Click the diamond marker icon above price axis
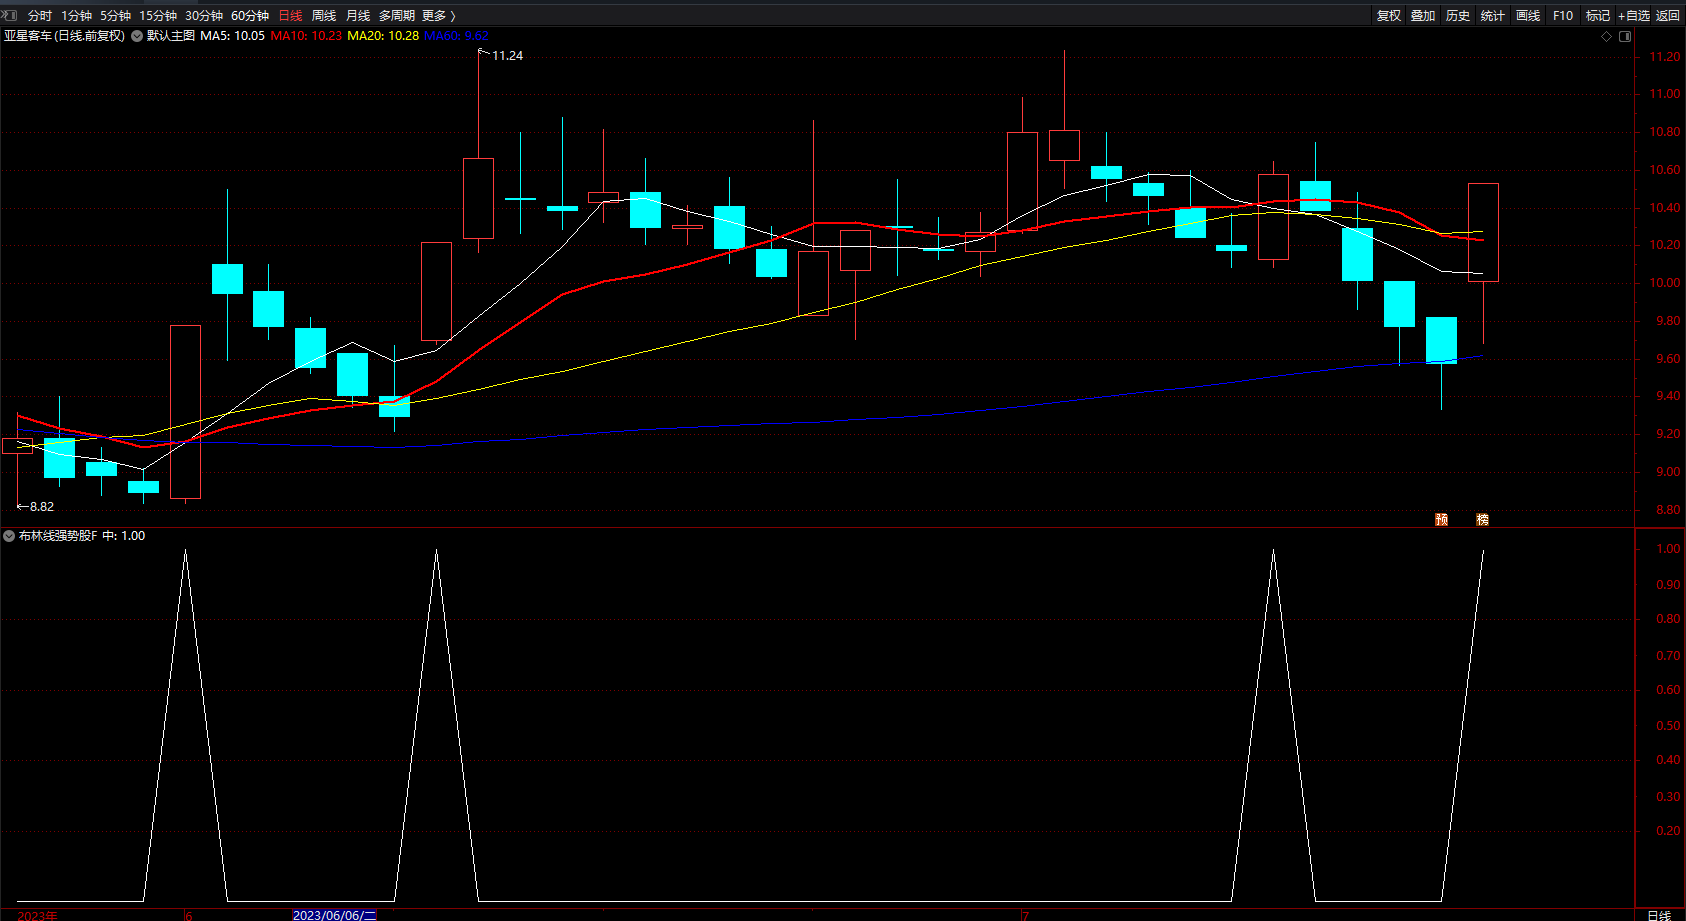 [1606, 36]
